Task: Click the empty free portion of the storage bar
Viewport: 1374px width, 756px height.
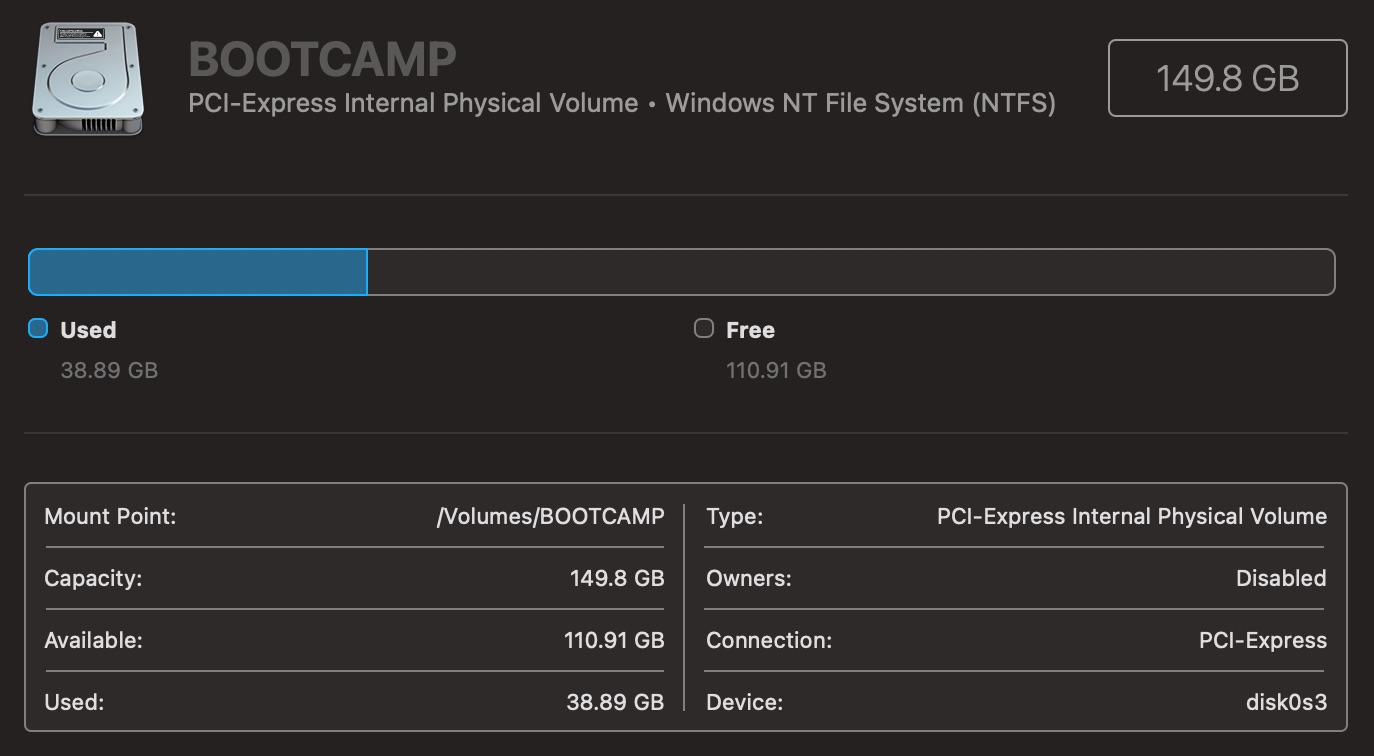Action: 850,272
